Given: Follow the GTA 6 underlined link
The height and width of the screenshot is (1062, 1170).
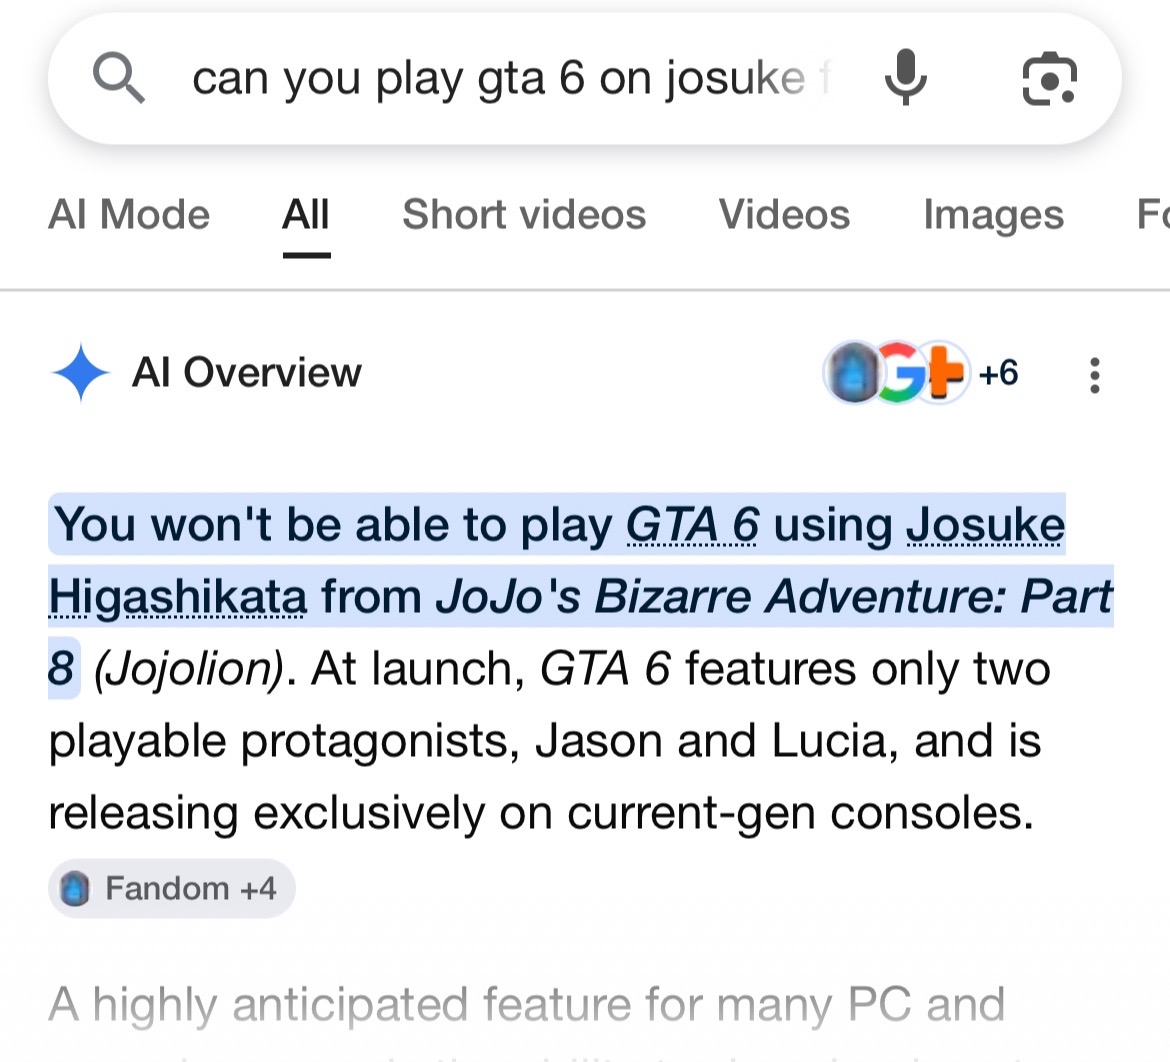Looking at the screenshot, I should tap(692, 525).
